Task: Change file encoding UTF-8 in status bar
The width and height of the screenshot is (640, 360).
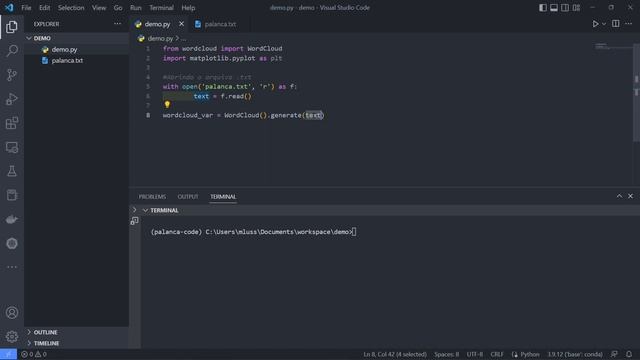Action: pyautogui.click(x=475, y=354)
